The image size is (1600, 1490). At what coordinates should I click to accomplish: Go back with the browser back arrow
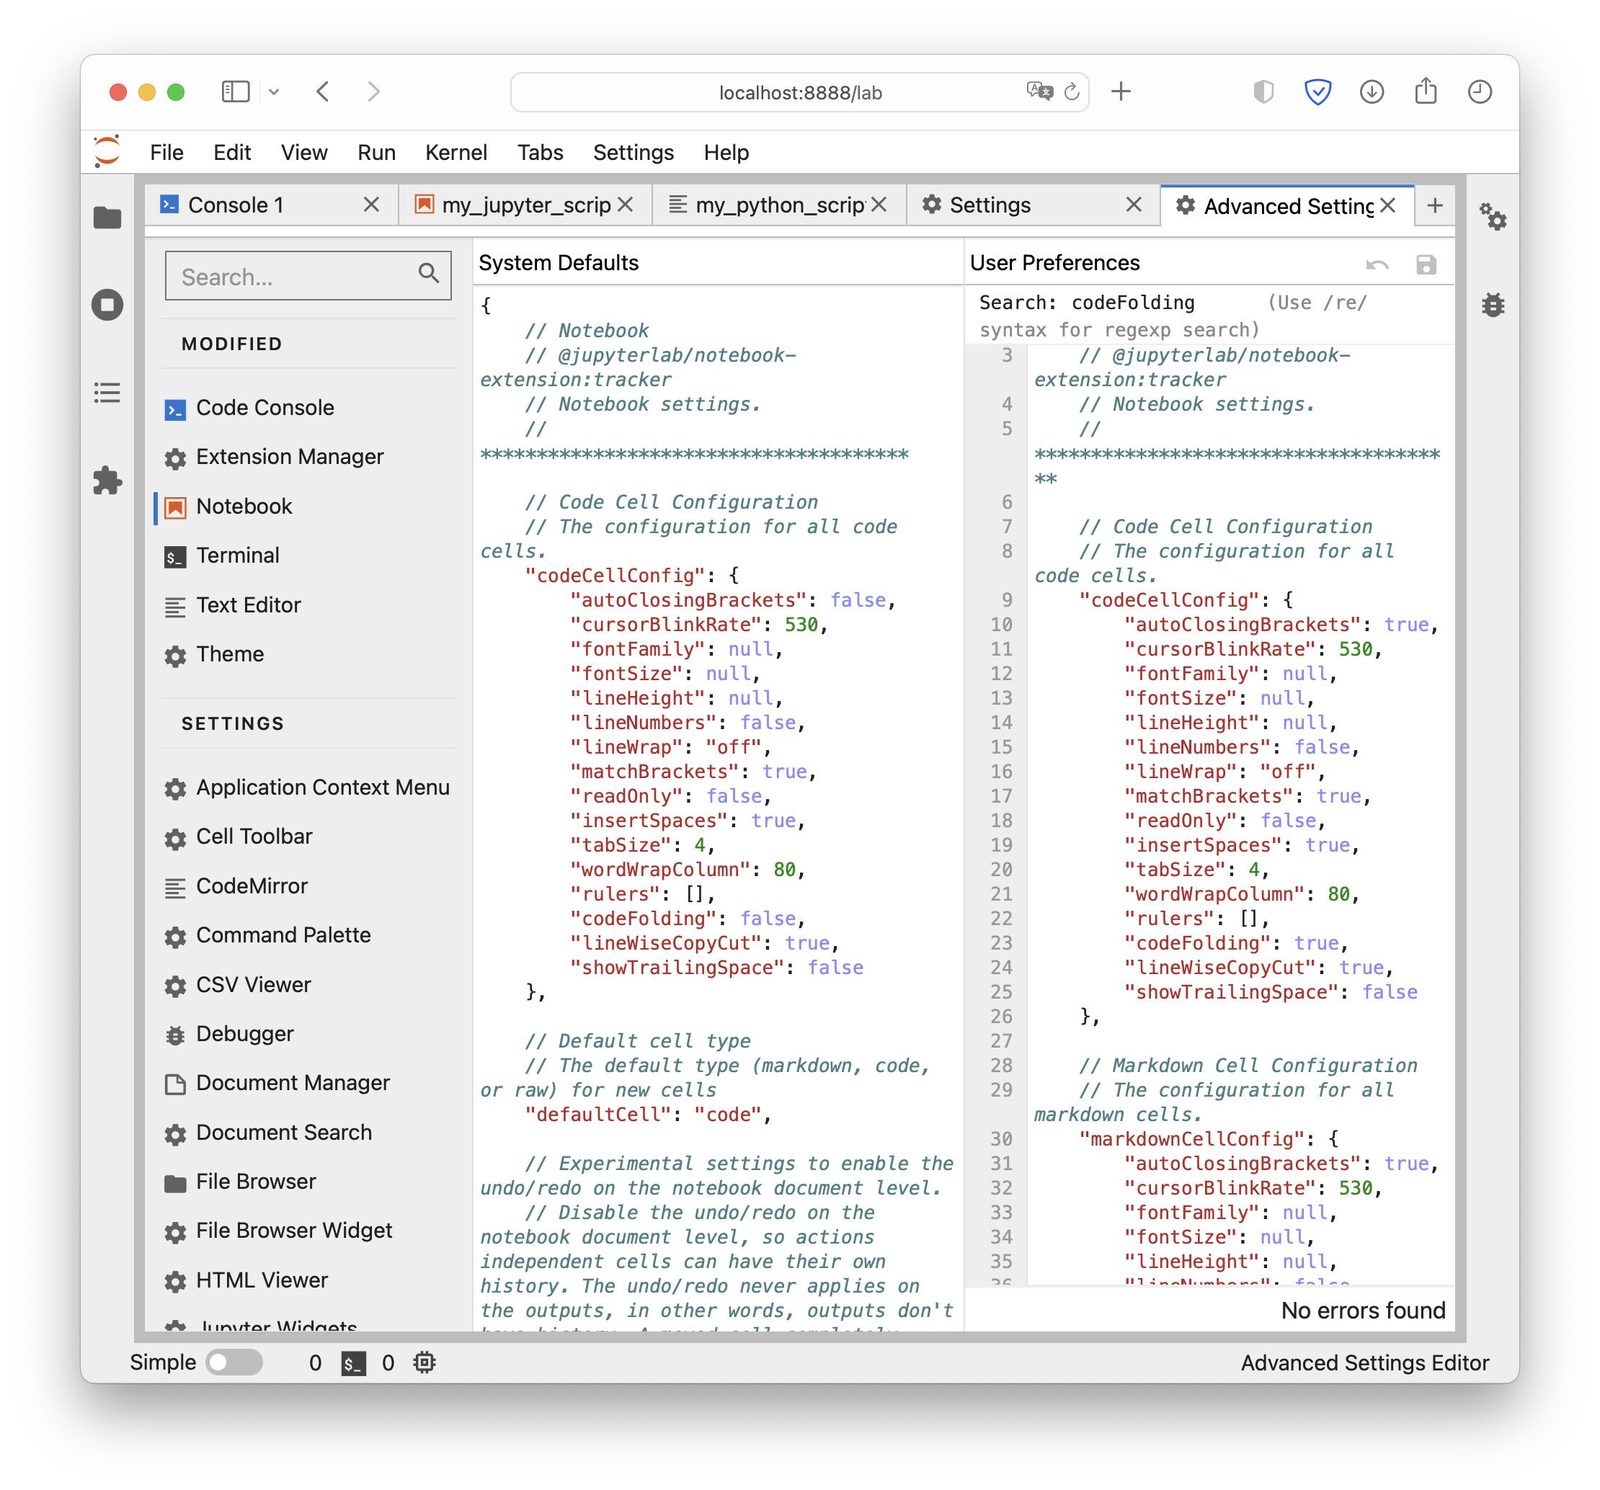[x=322, y=92]
